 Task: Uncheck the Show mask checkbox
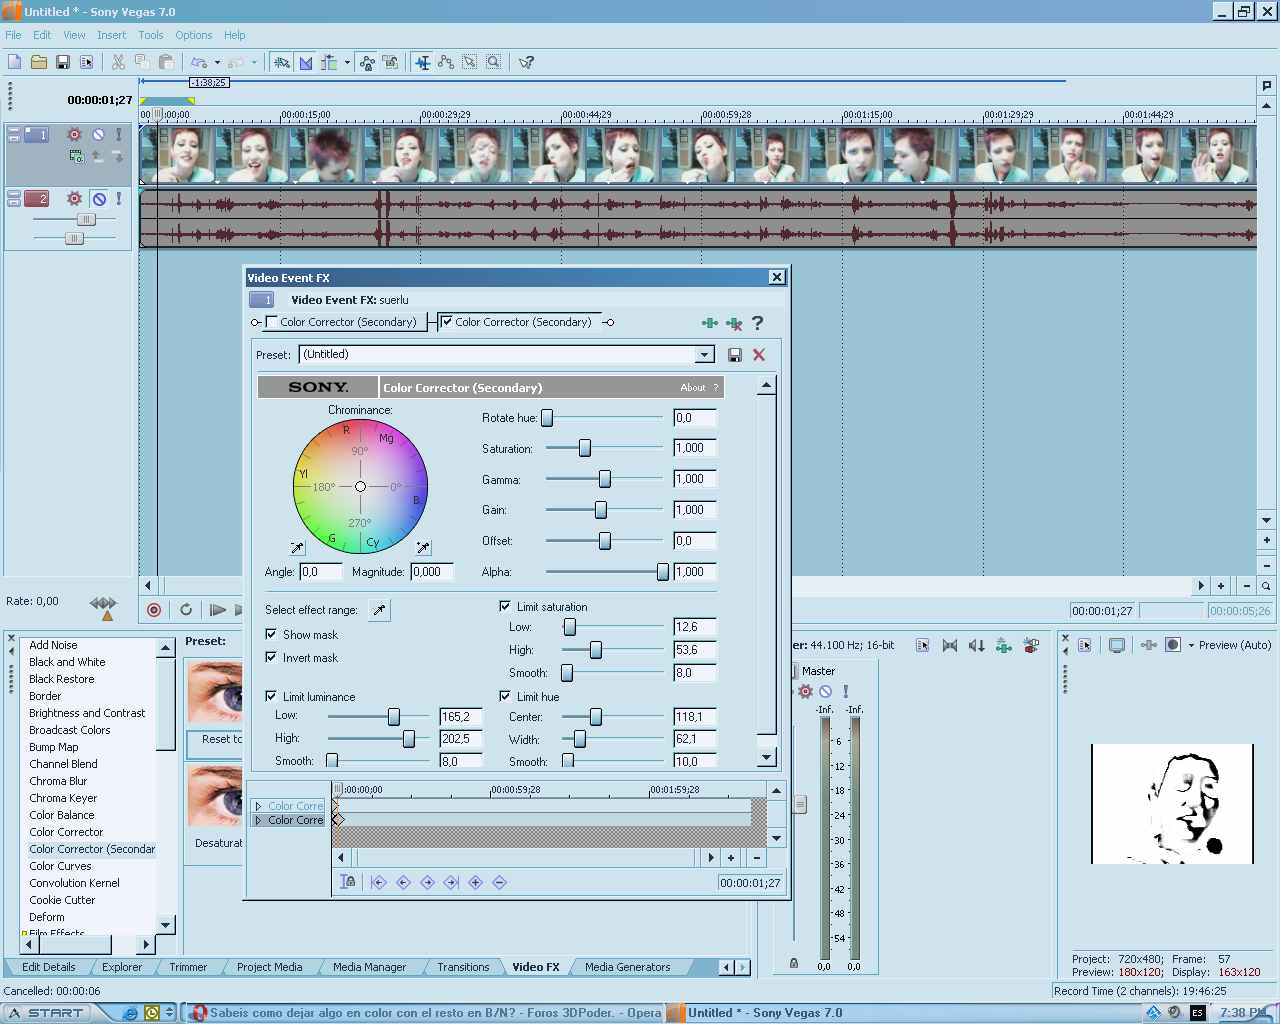[x=271, y=635]
